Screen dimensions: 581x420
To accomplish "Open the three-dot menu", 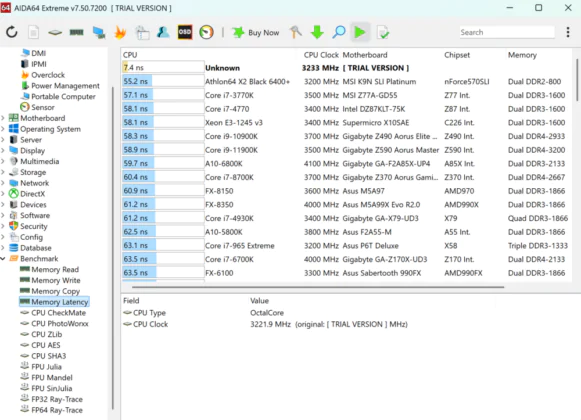I will [568, 32].
